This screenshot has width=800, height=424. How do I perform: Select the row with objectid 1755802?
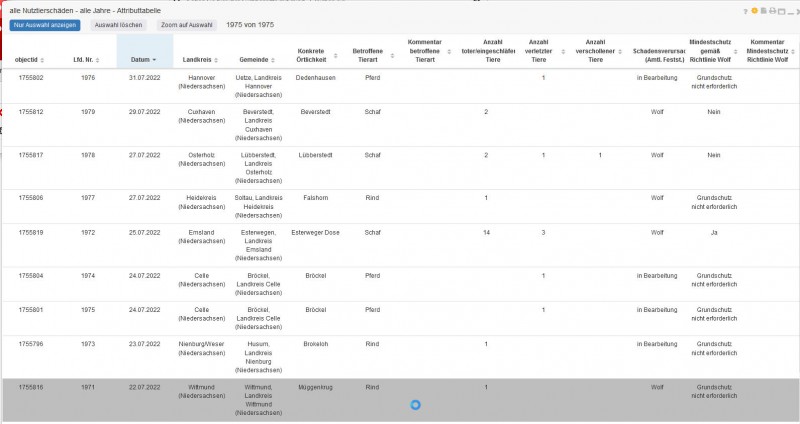[30, 77]
